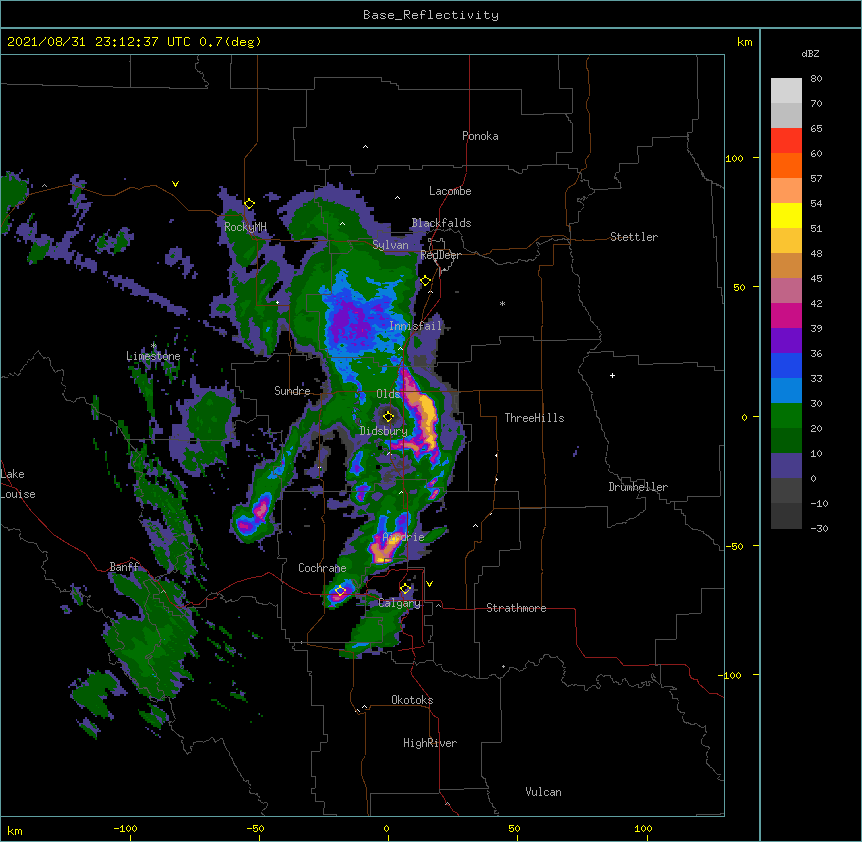Click the Lake Louise label
The height and width of the screenshot is (842, 862).
(x=18, y=484)
